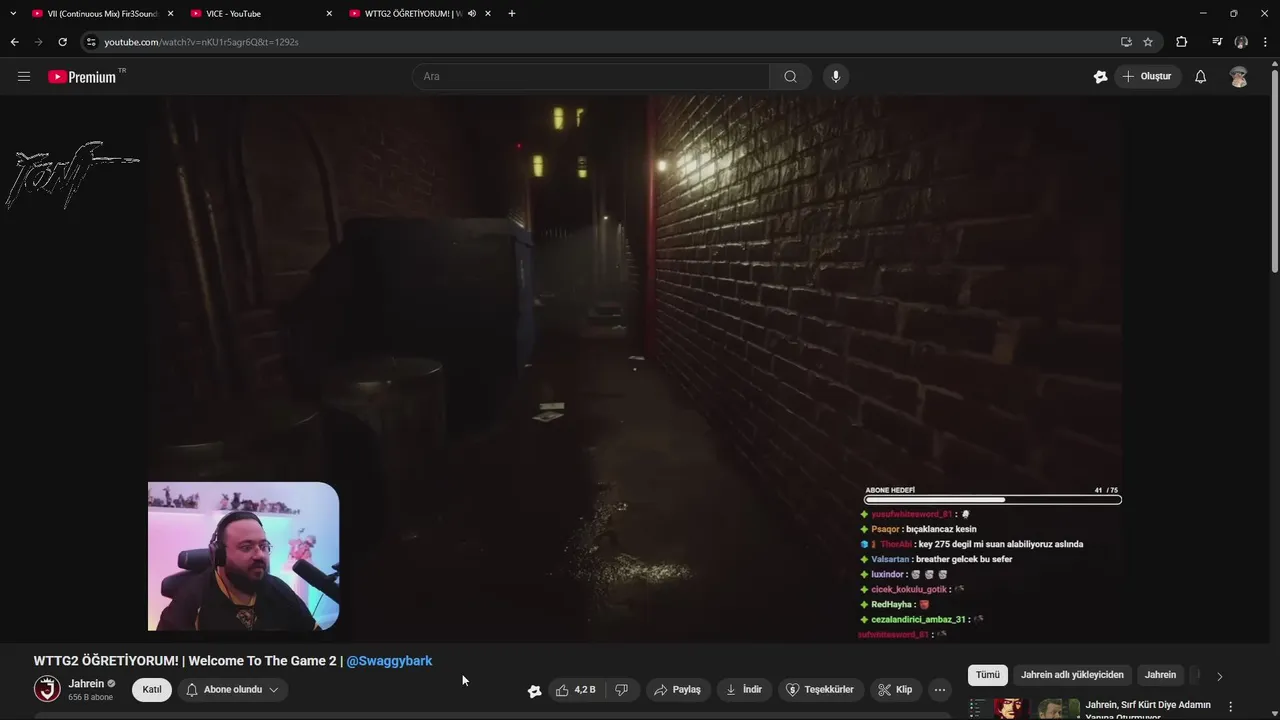Viewport: 1280px width, 720px height.
Task: Open the Jahrein channel name link
Action: 86,683
